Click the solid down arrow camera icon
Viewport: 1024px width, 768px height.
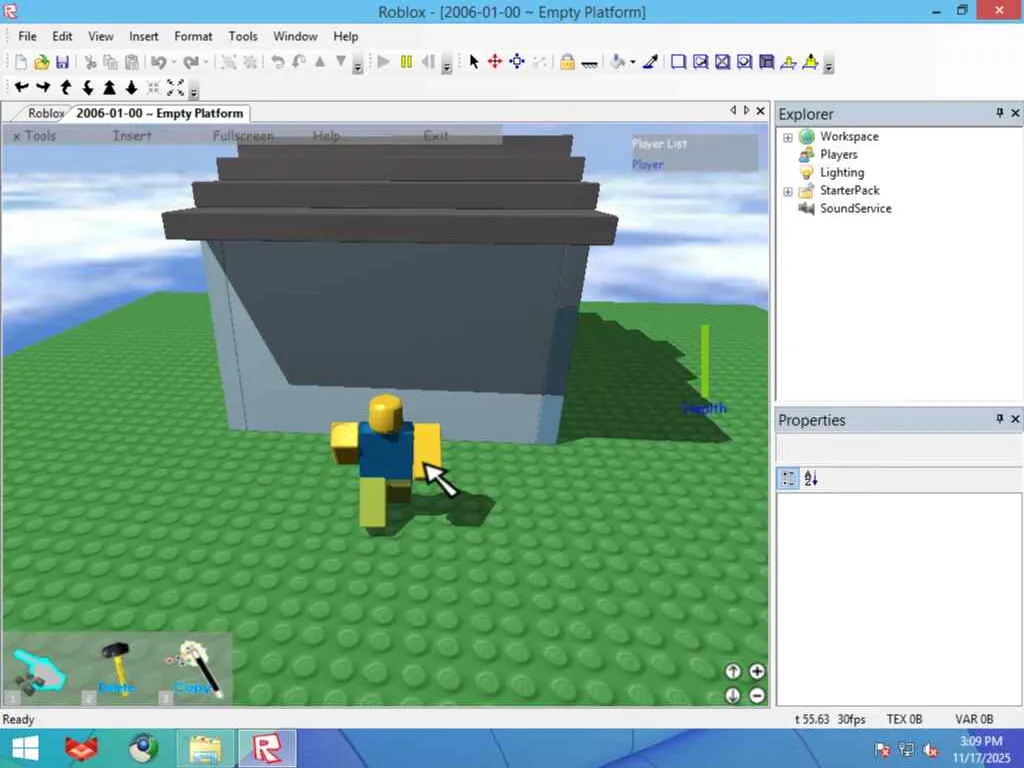tap(131, 87)
